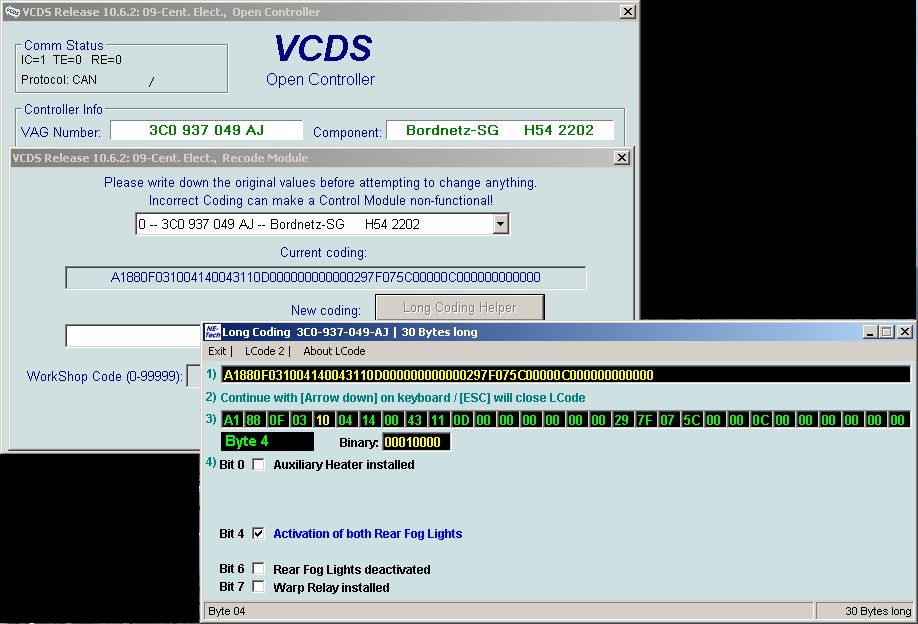The image size is (918, 624).
Task: Select byte 3 value 03
Action: point(300,420)
